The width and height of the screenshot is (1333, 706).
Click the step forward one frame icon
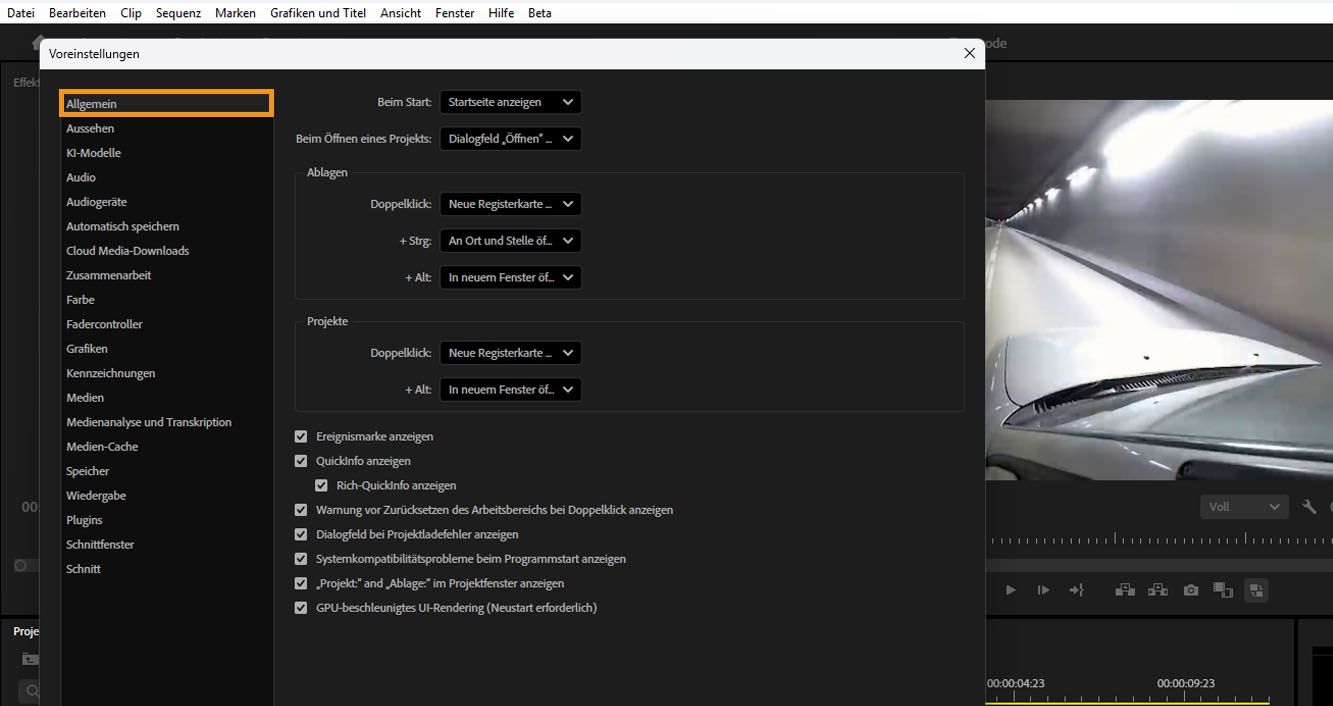[x=1043, y=590]
